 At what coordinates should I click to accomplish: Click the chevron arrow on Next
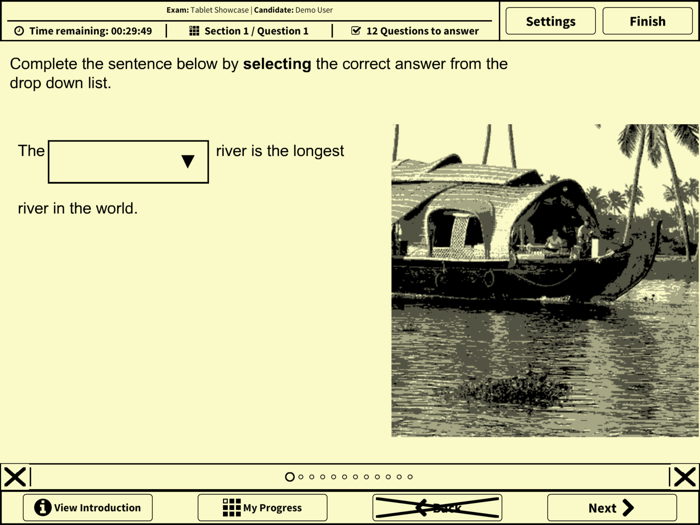[628, 508]
